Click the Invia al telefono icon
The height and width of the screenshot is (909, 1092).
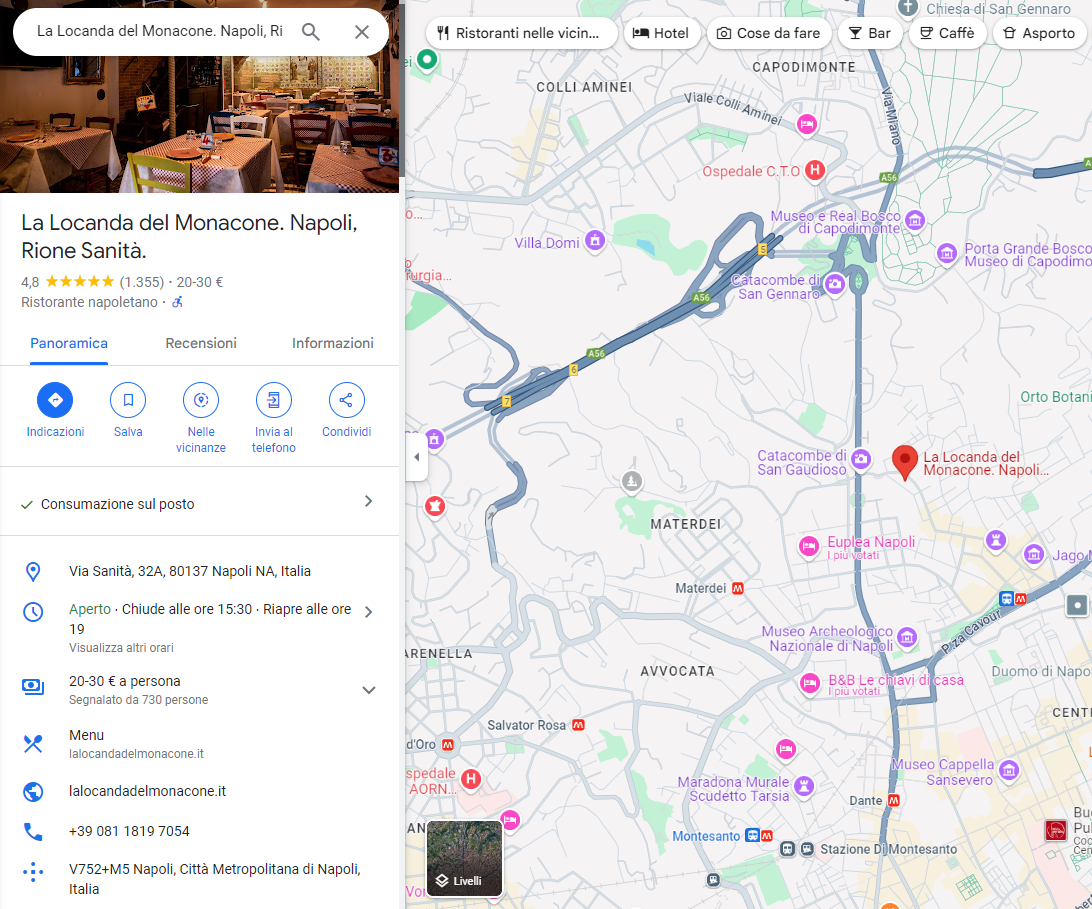point(273,402)
